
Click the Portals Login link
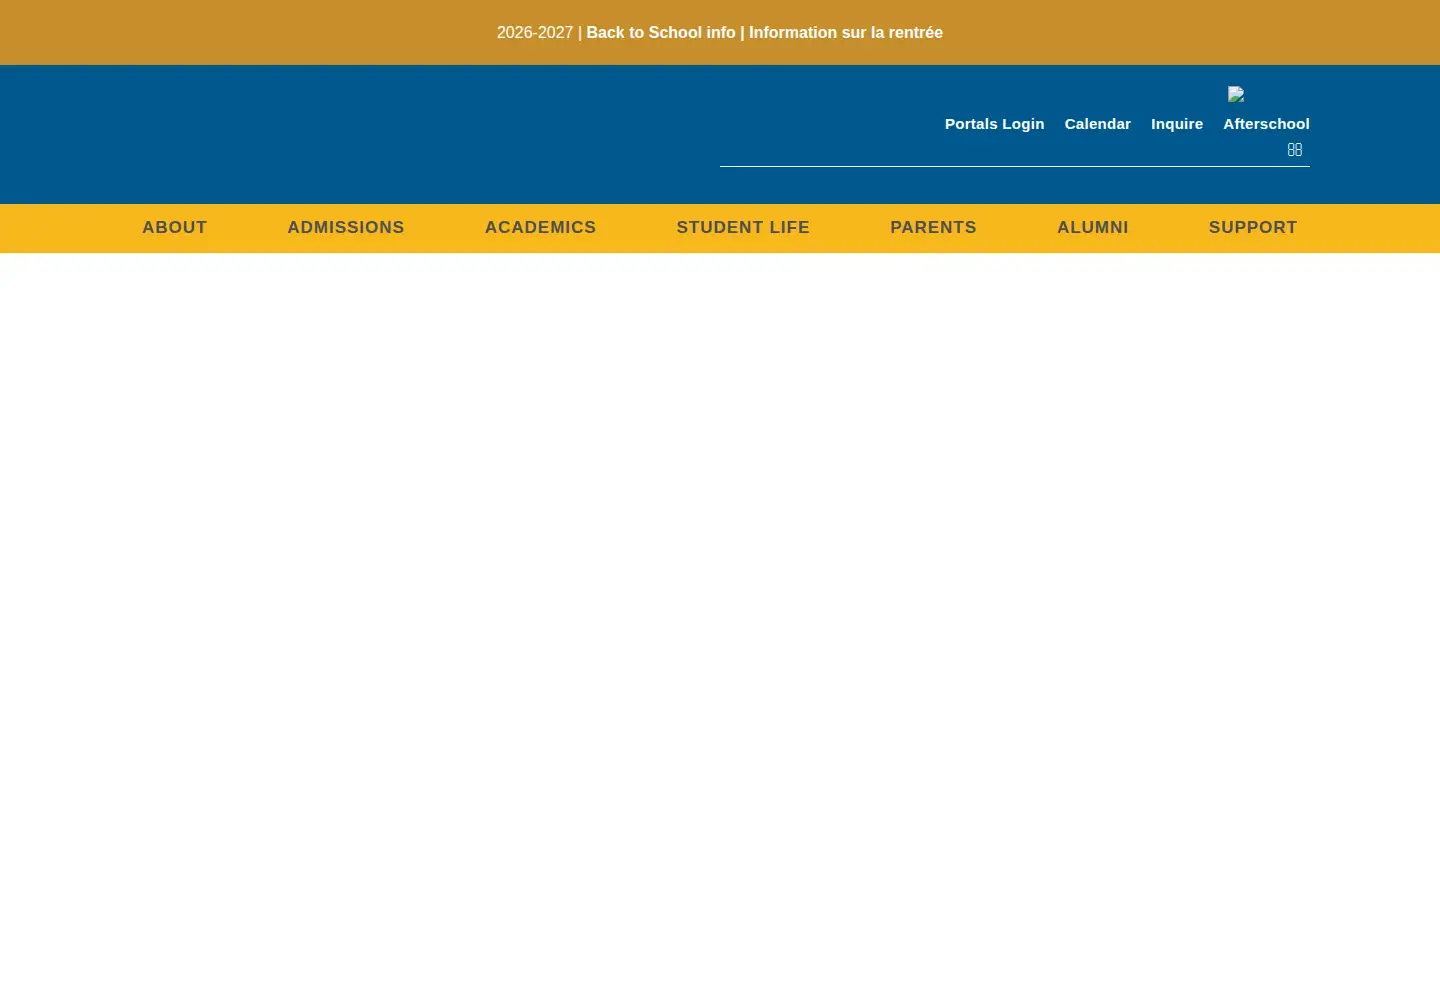[x=994, y=124]
